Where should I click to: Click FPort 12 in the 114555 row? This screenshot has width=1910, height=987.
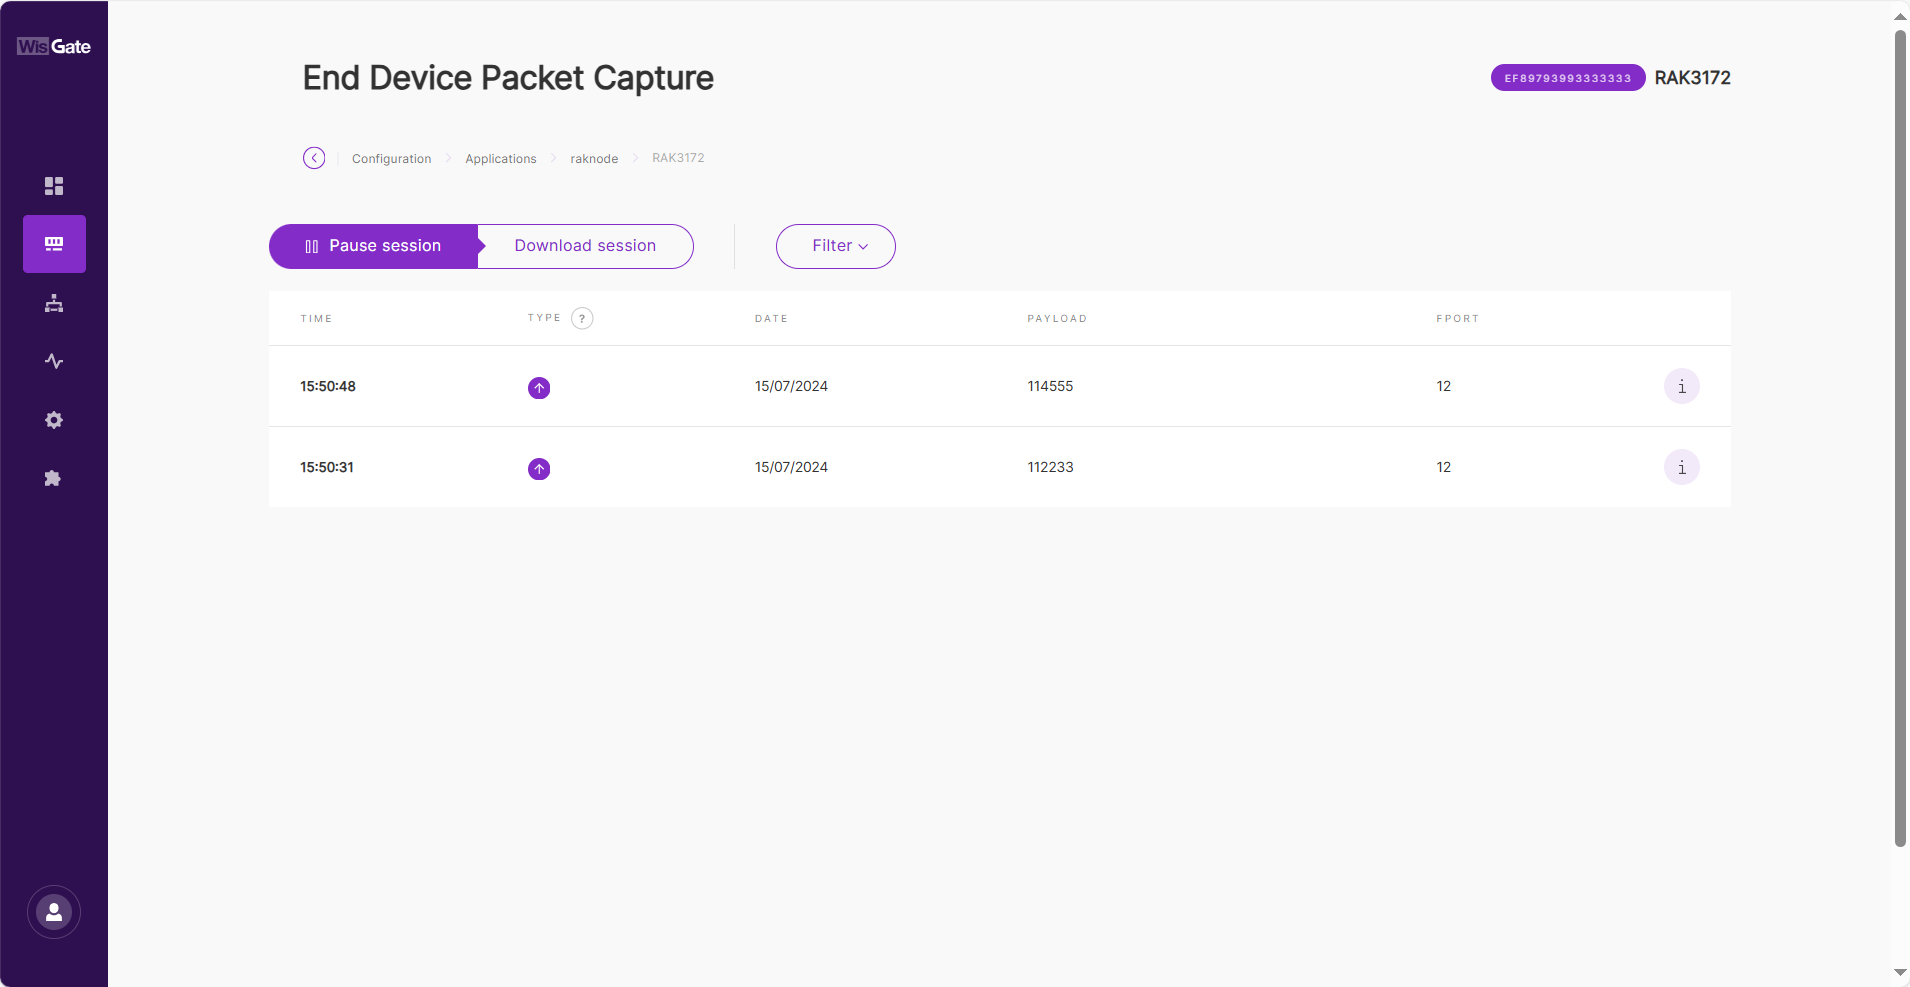(1444, 386)
